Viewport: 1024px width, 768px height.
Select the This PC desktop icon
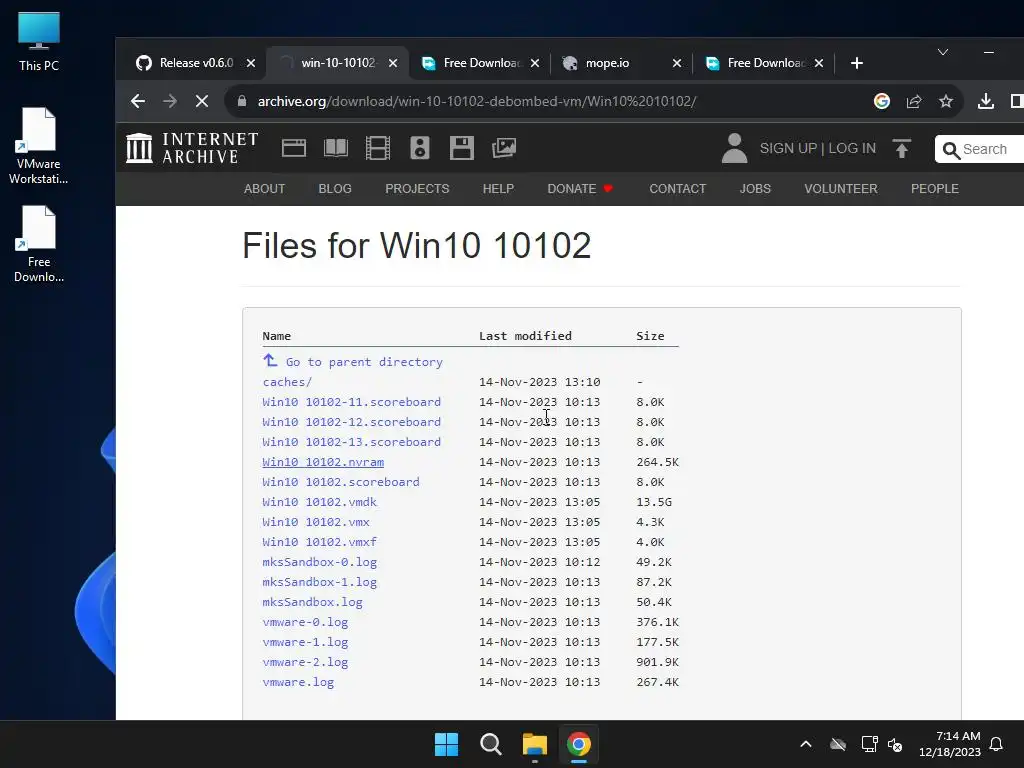(x=39, y=42)
